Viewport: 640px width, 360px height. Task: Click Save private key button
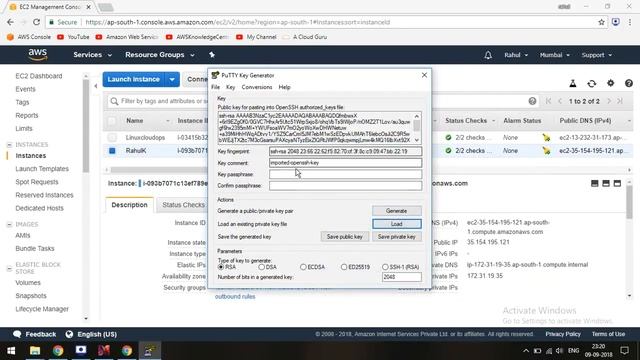pos(396,237)
